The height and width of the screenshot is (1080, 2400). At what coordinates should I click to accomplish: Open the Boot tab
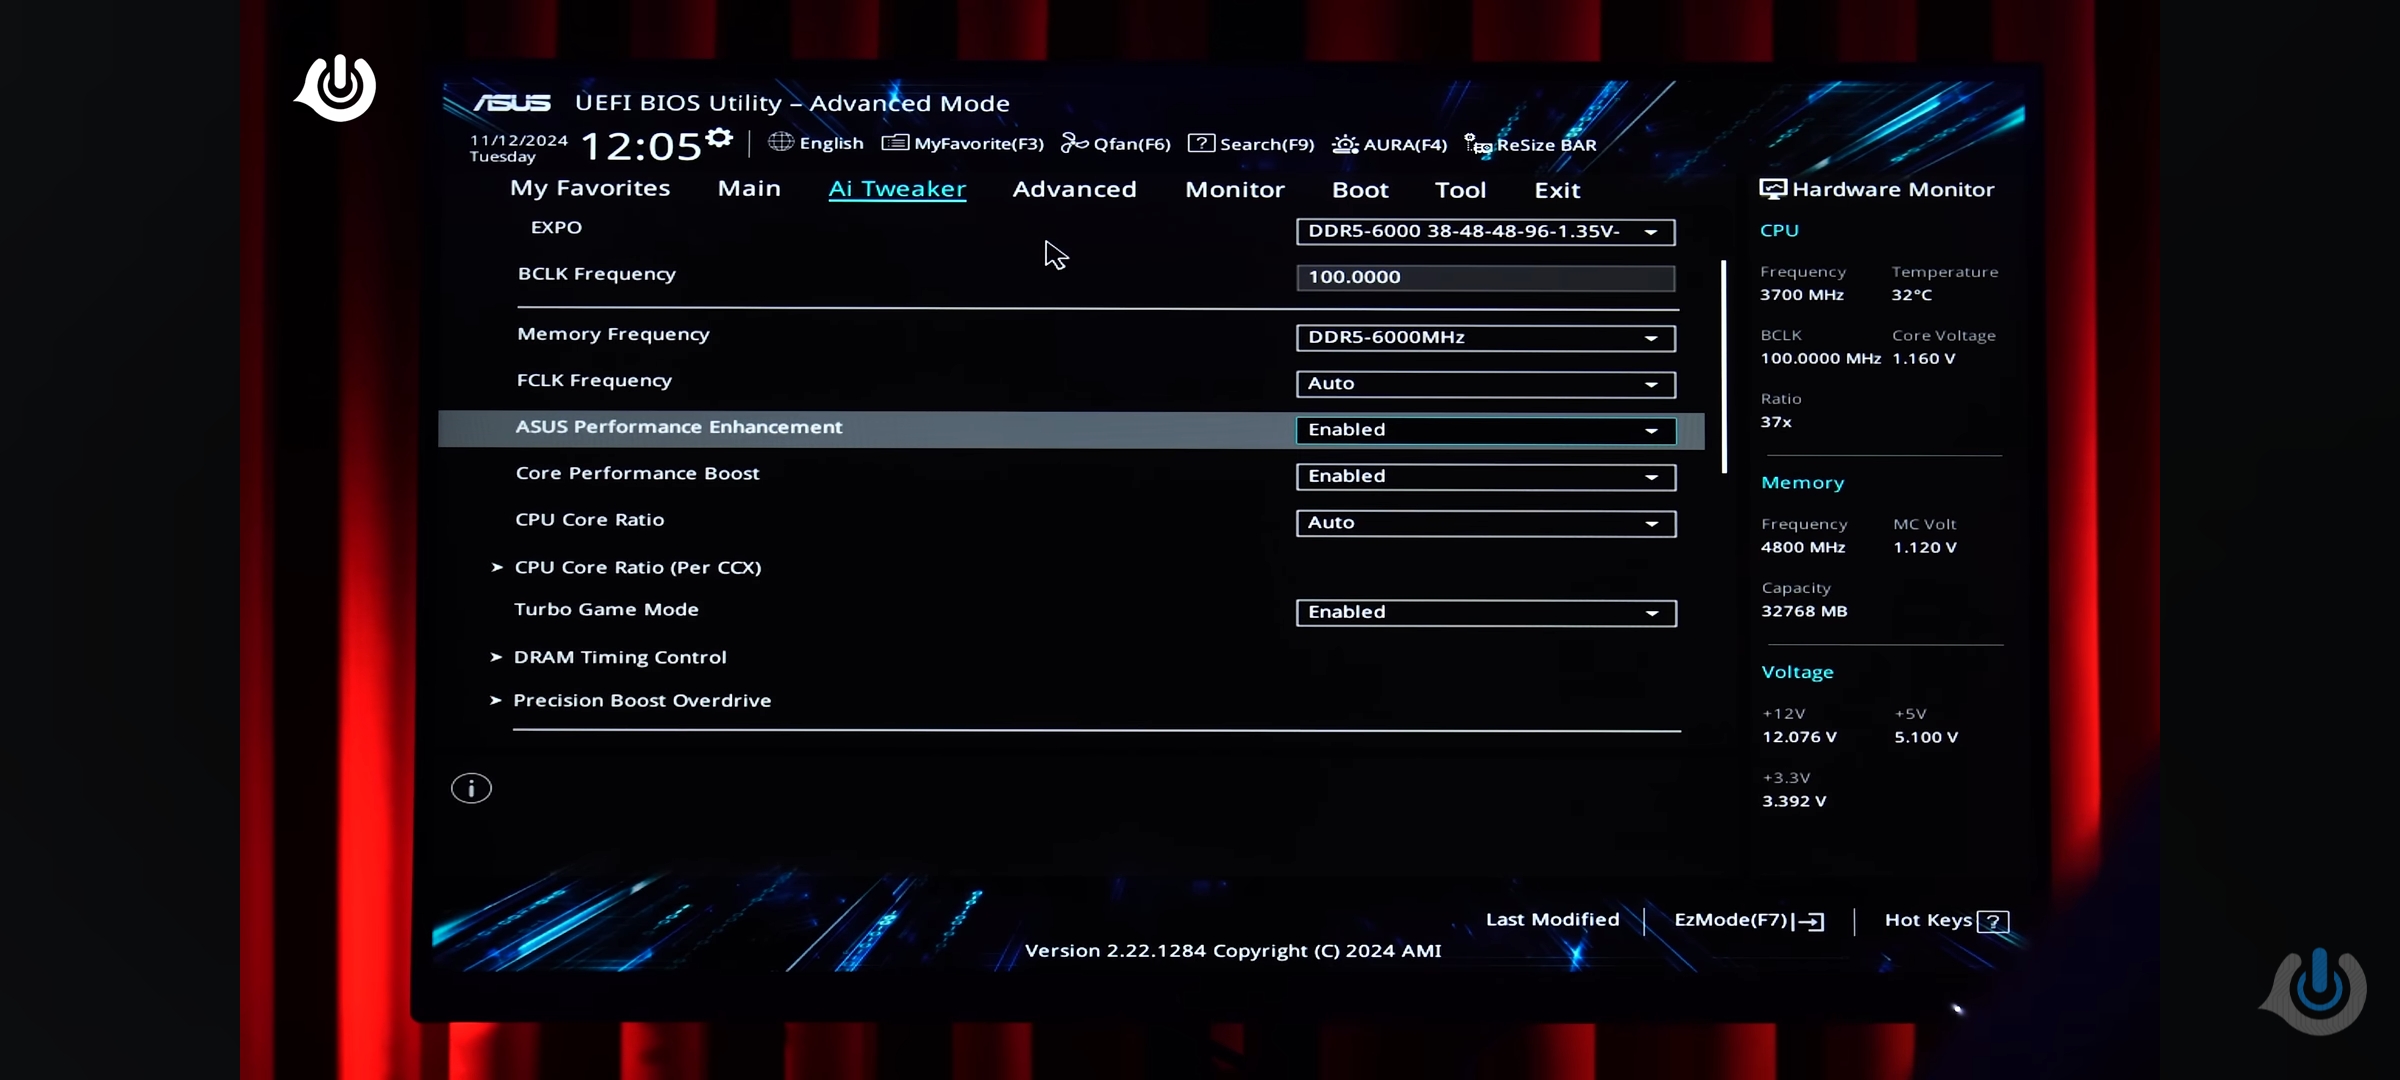1360,190
